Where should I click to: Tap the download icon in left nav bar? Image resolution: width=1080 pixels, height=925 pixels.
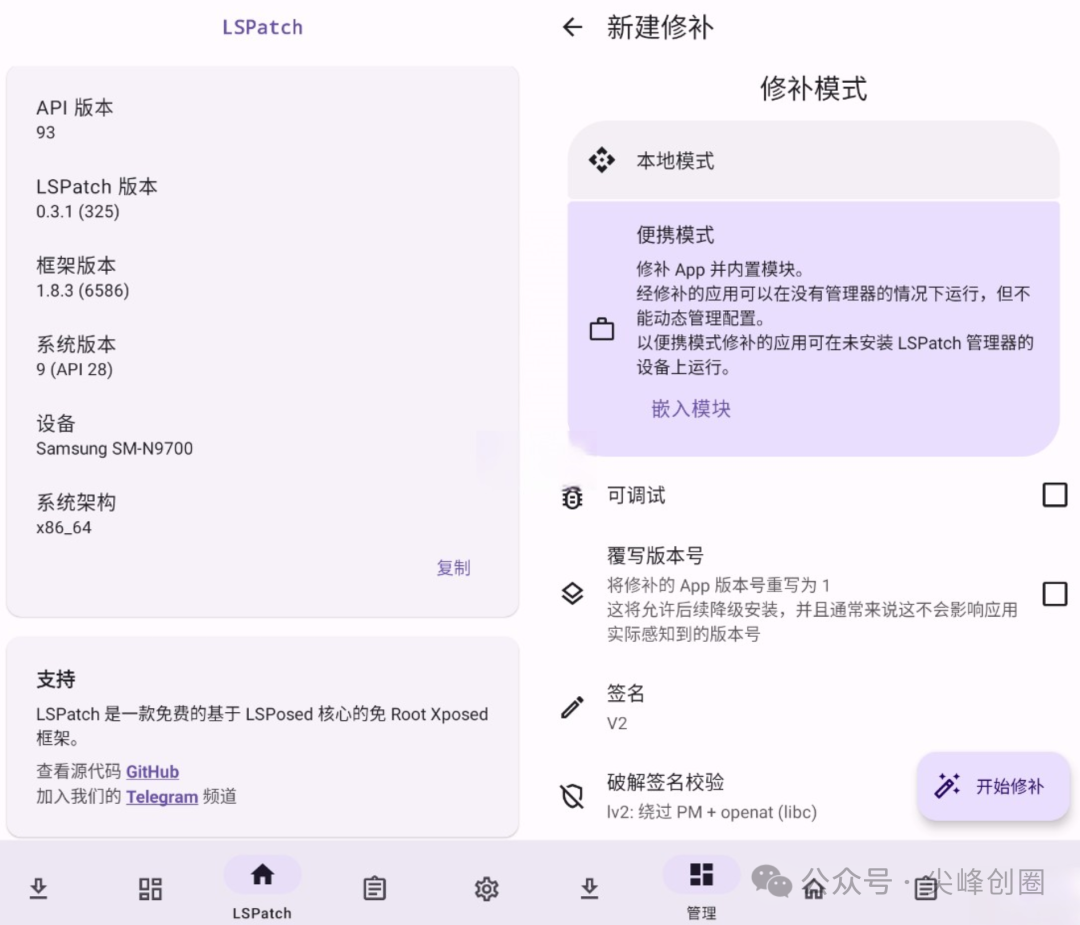coord(39,888)
